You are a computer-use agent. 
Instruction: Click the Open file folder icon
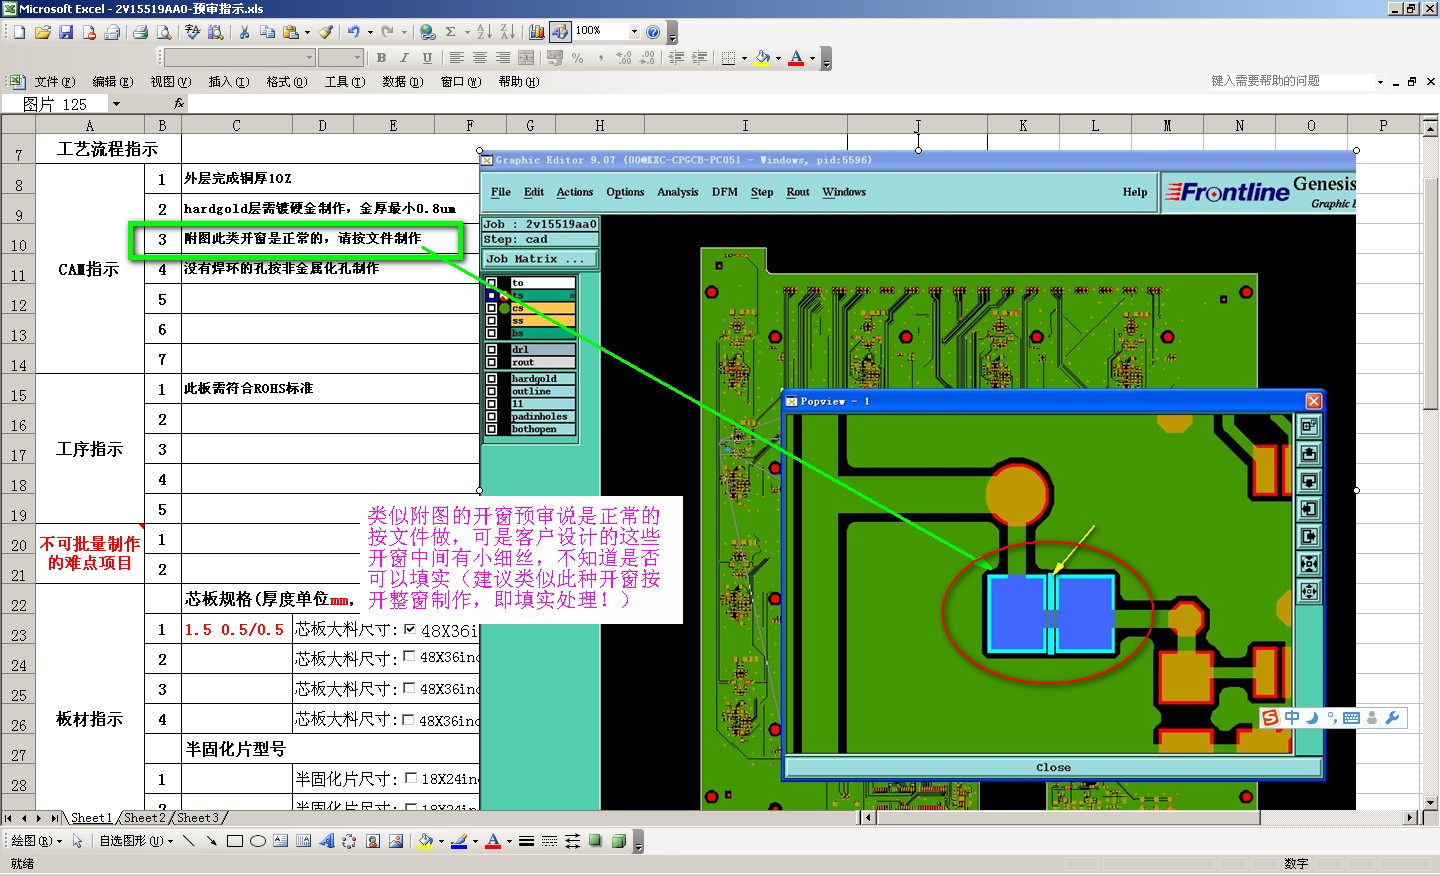point(42,32)
